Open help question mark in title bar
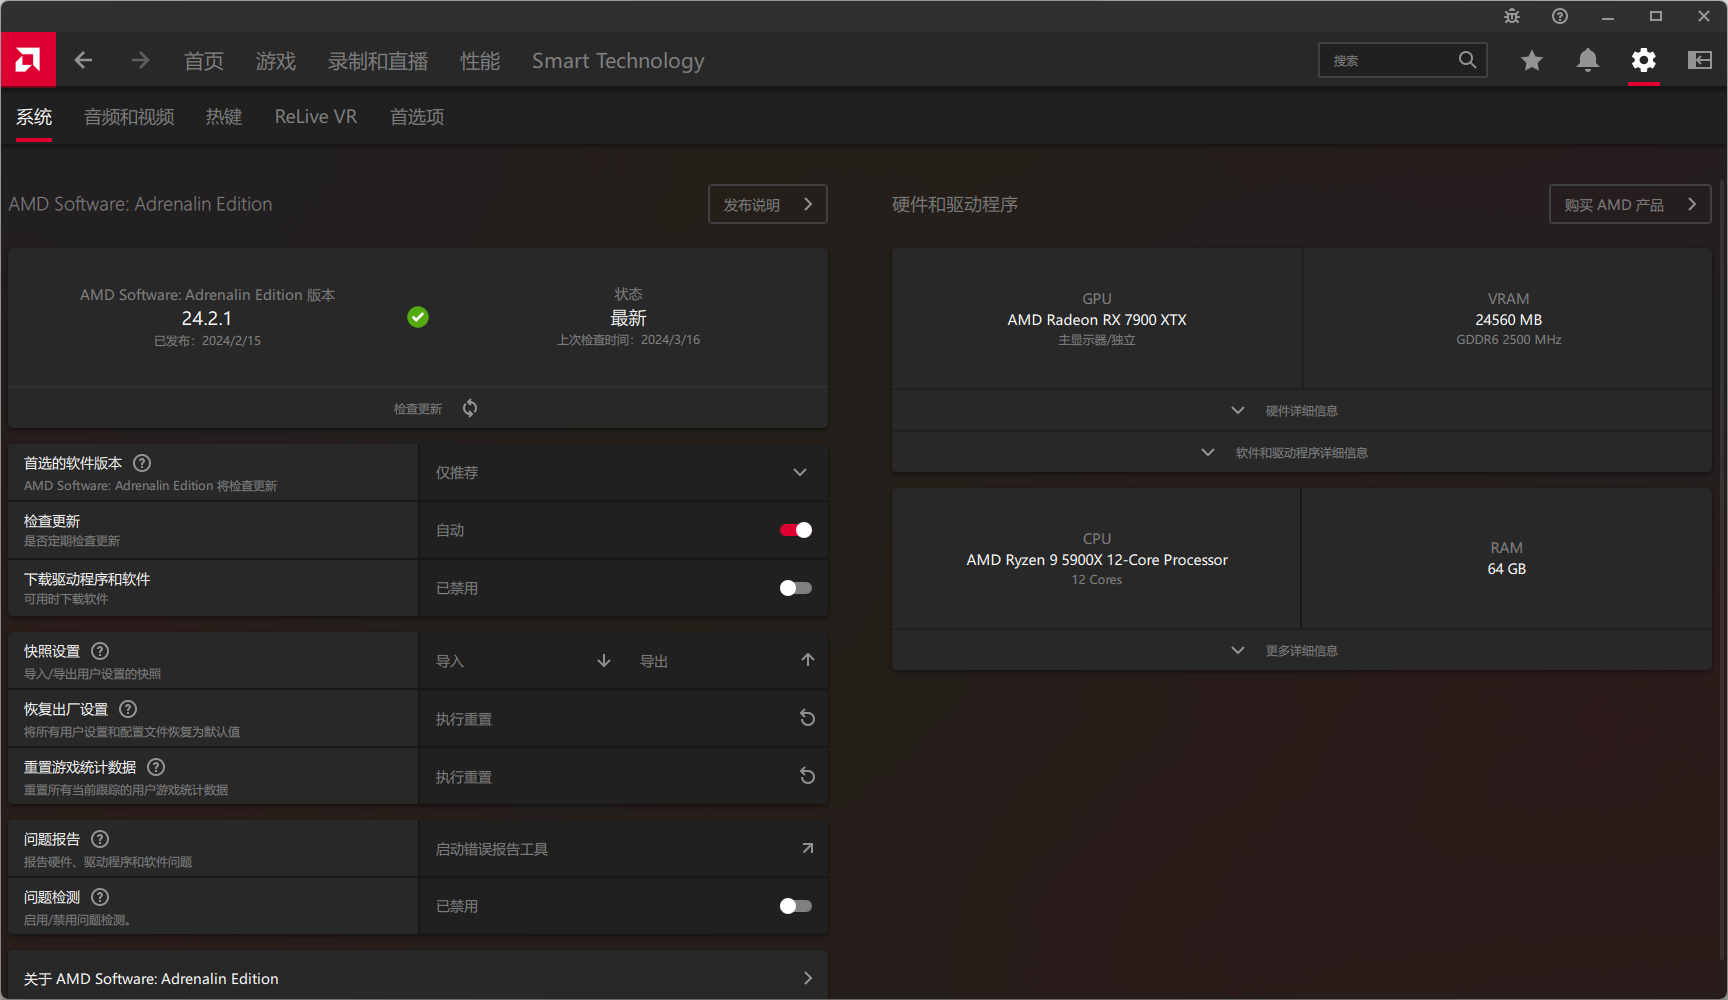The image size is (1728, 1000). (x=1560, y=16)
